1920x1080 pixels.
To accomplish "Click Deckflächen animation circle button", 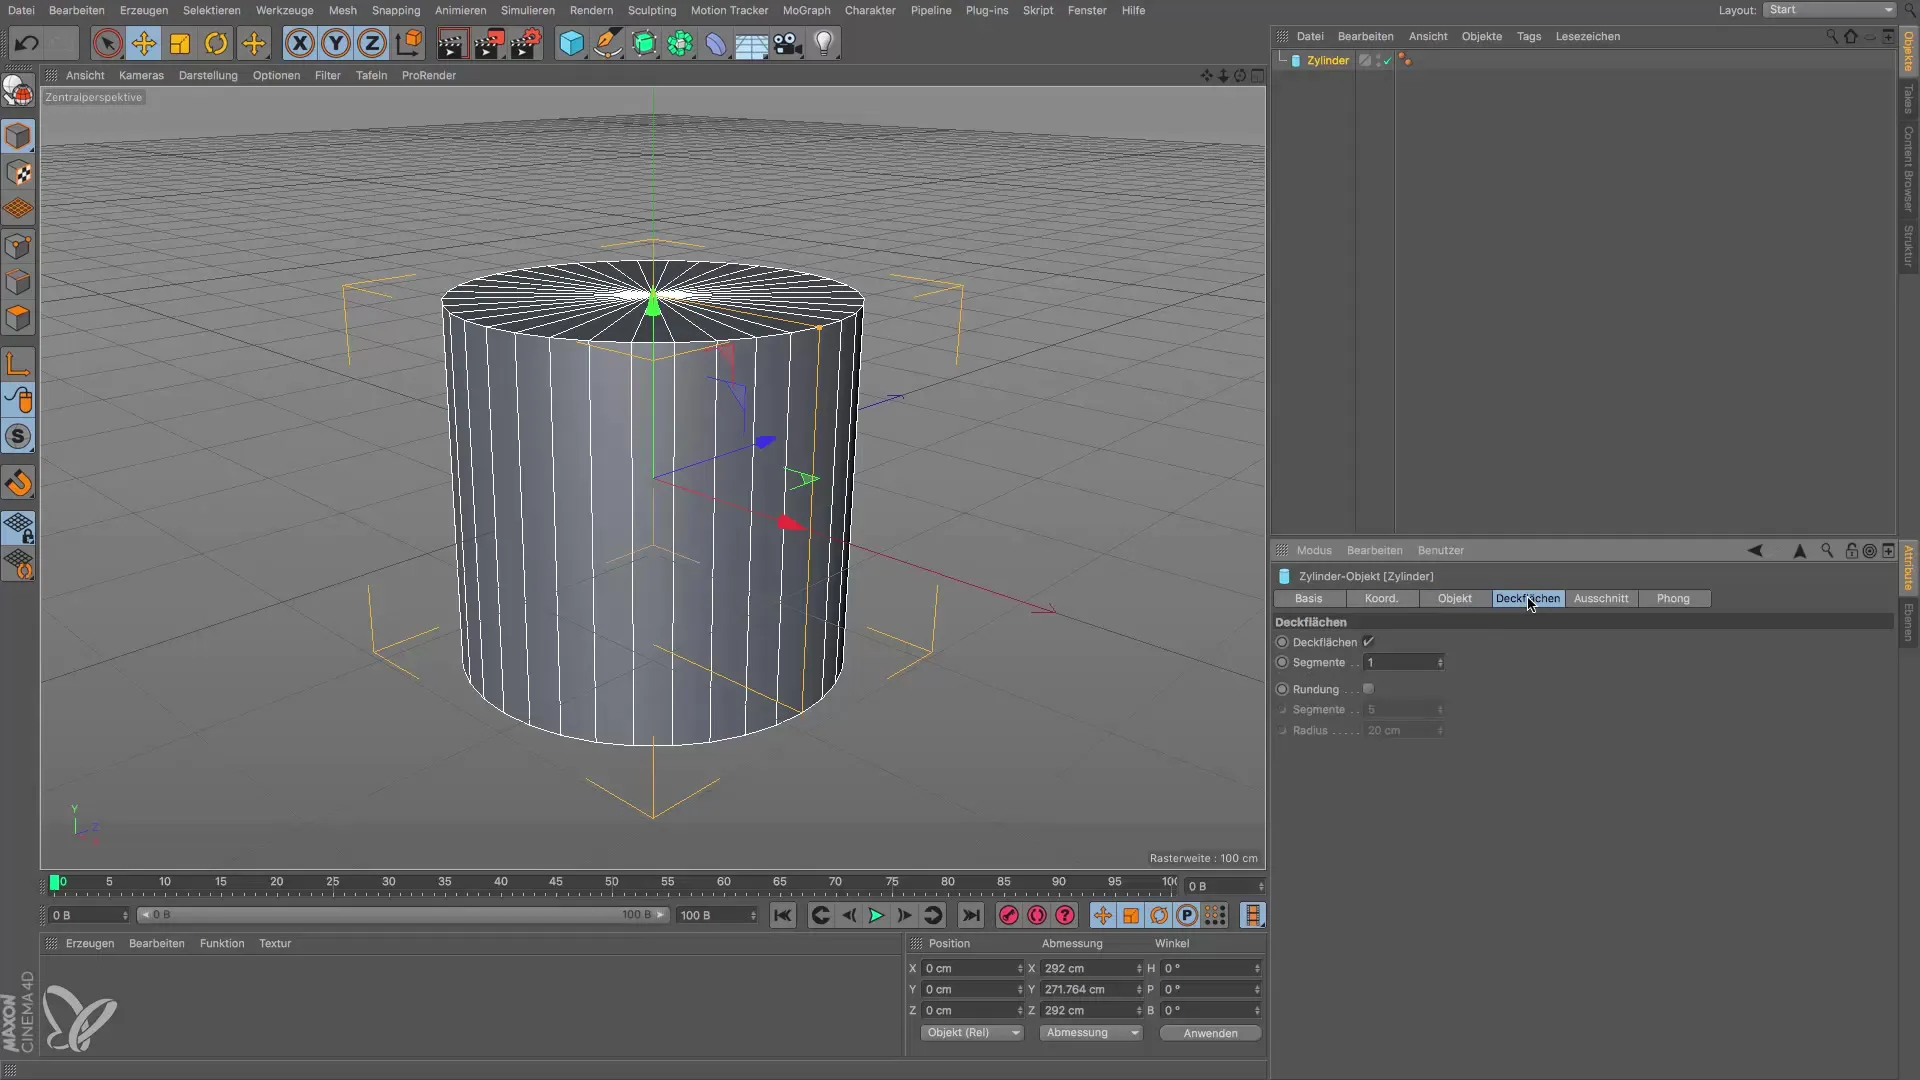I will (1282, 642).
